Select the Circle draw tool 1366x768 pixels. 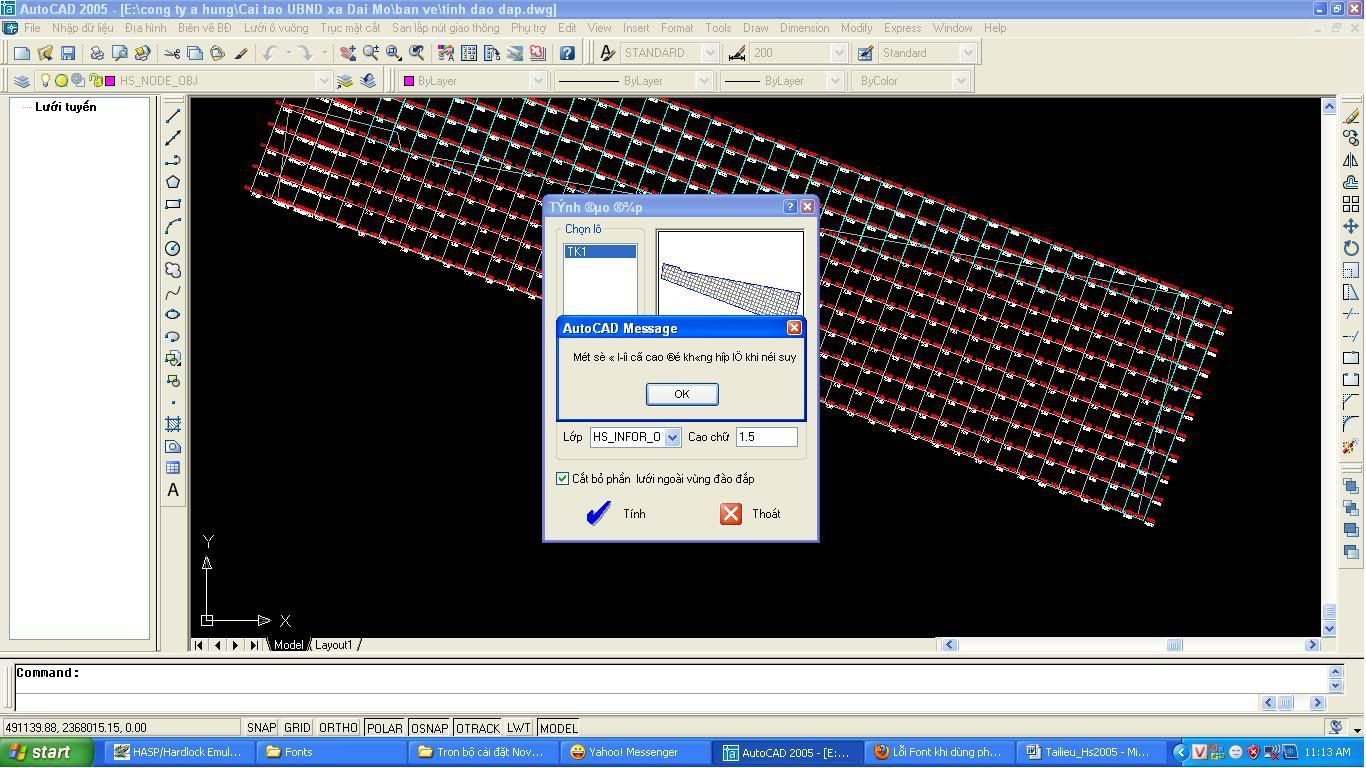click(173, 248)
